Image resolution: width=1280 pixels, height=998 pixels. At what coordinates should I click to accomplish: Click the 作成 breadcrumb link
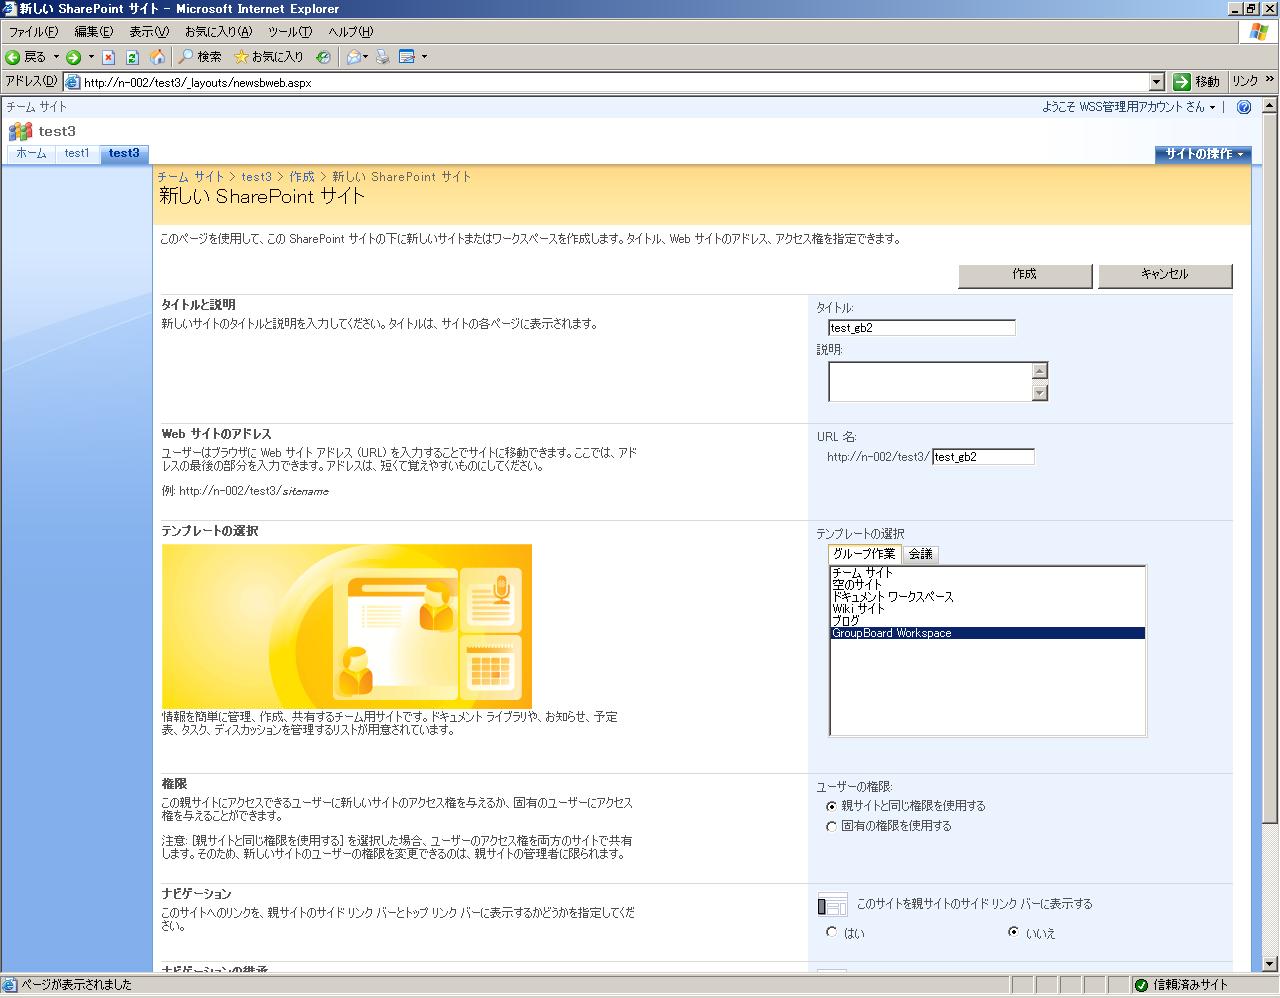coord(302,177)
